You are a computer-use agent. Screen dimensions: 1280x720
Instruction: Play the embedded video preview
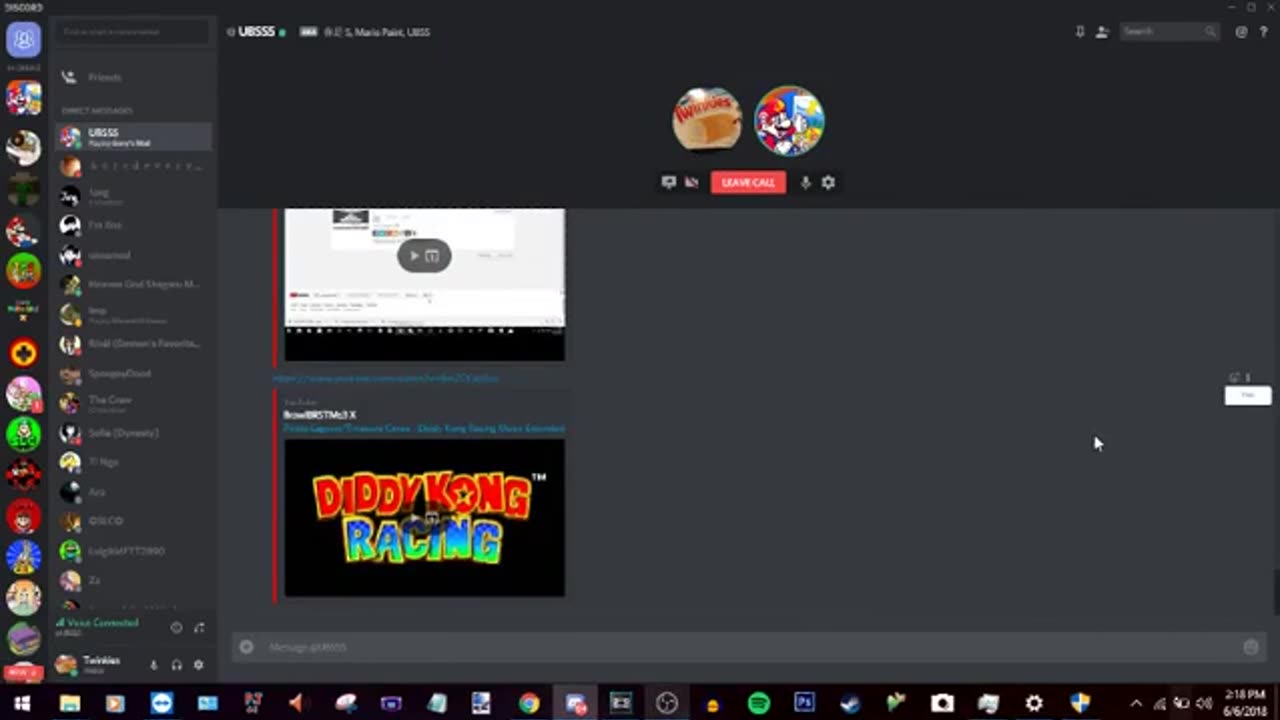[x=415, y=256]
